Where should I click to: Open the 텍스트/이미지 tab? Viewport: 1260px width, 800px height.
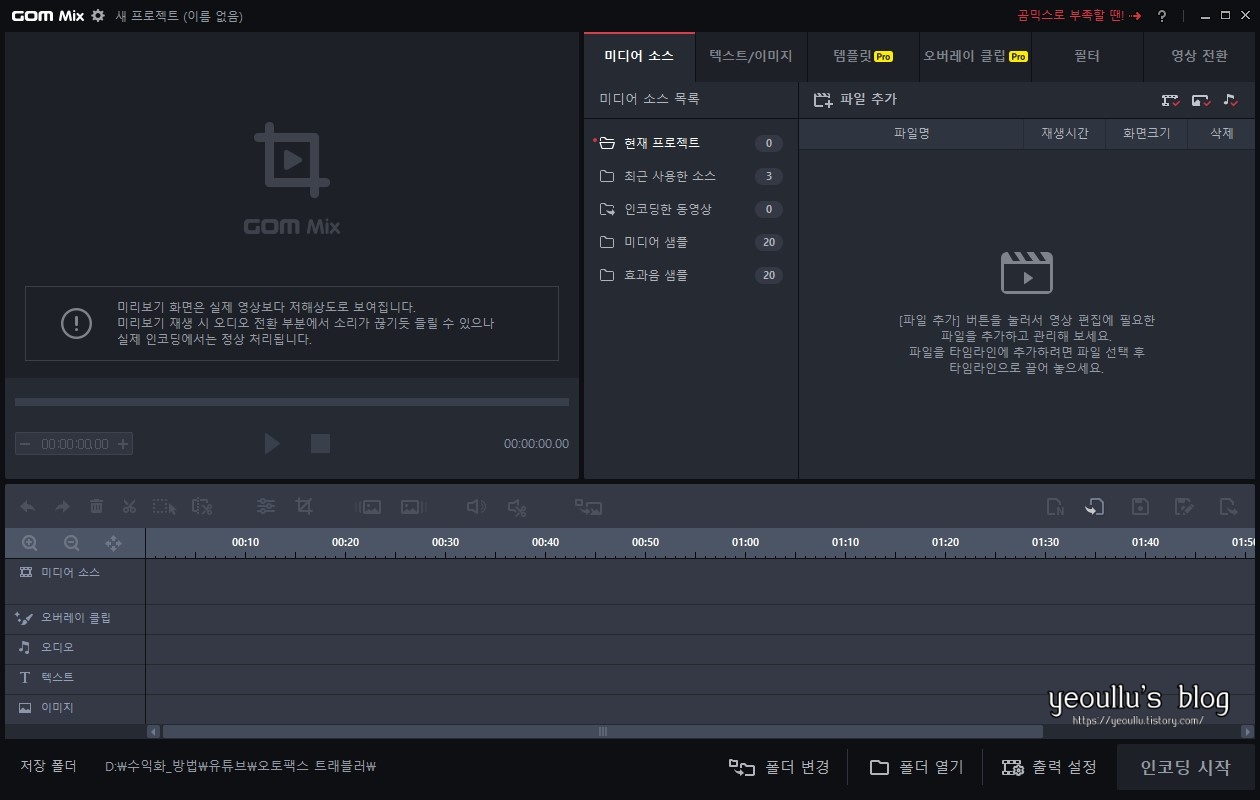(x=751, y=56)
